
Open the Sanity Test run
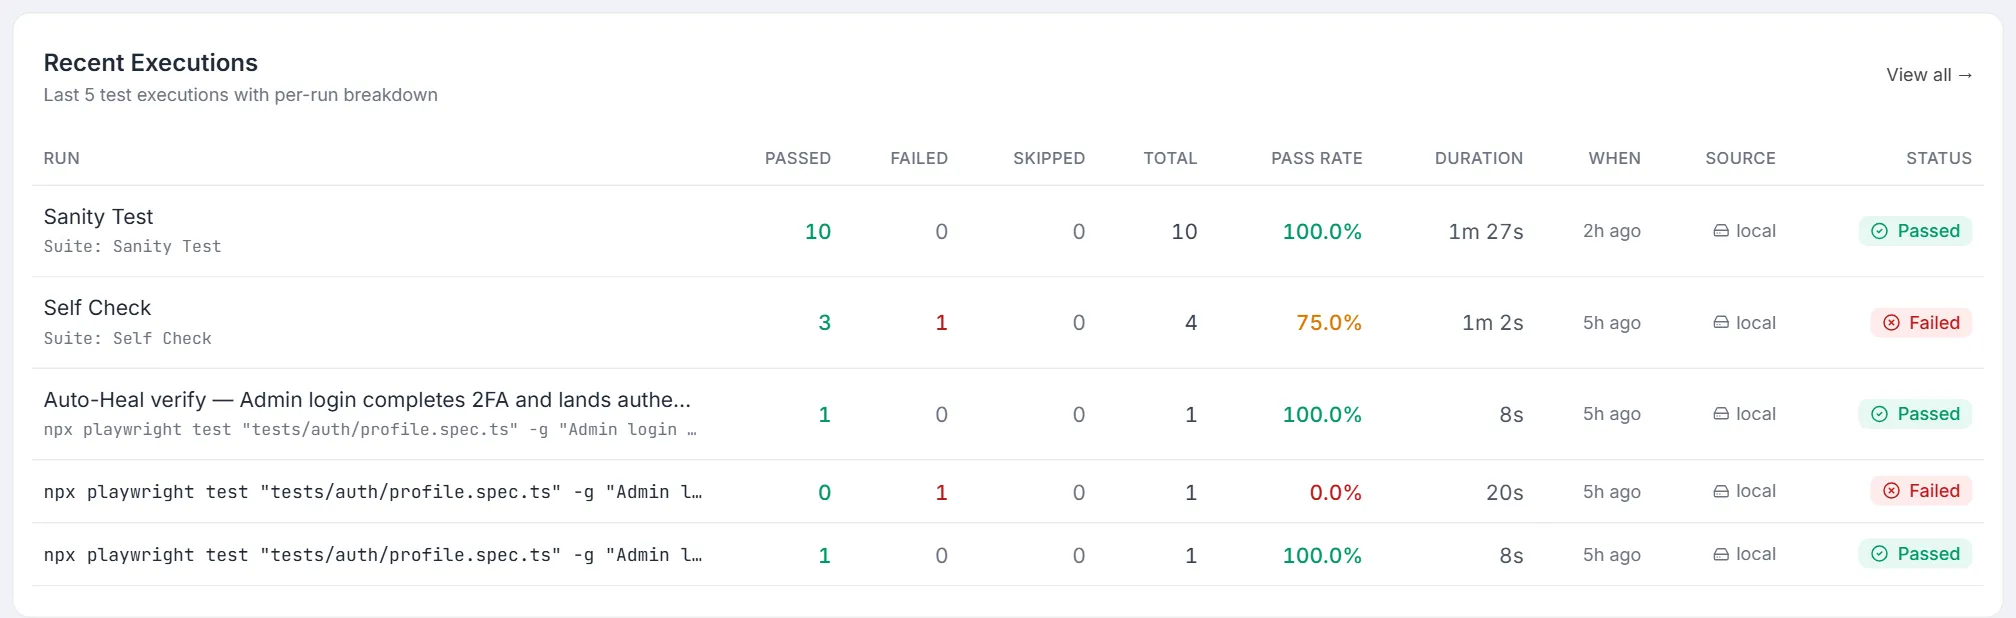pyautogui.click(x=98, y=217)
